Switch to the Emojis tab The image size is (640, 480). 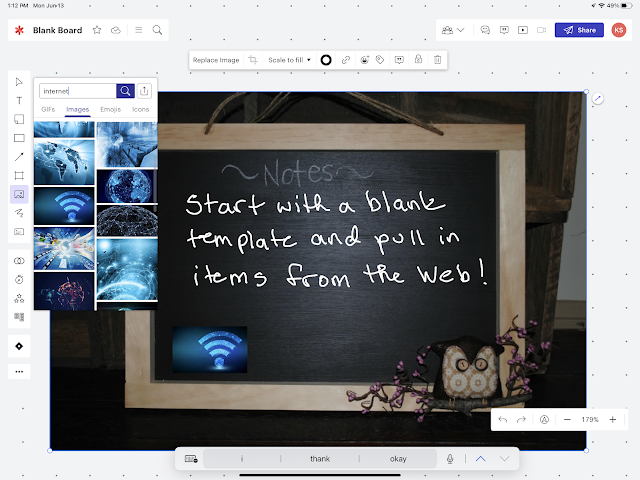point(111,109)
